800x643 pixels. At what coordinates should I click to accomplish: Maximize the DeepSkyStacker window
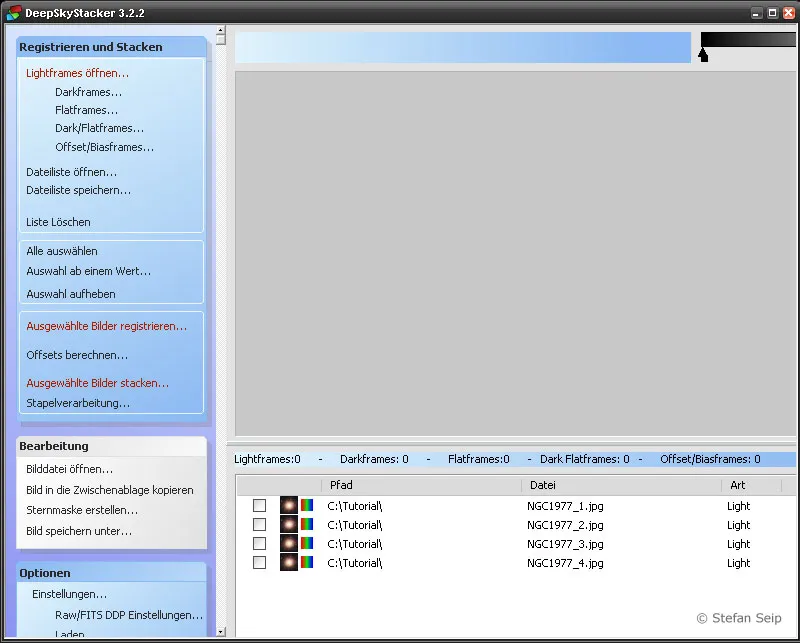(772, 13)
